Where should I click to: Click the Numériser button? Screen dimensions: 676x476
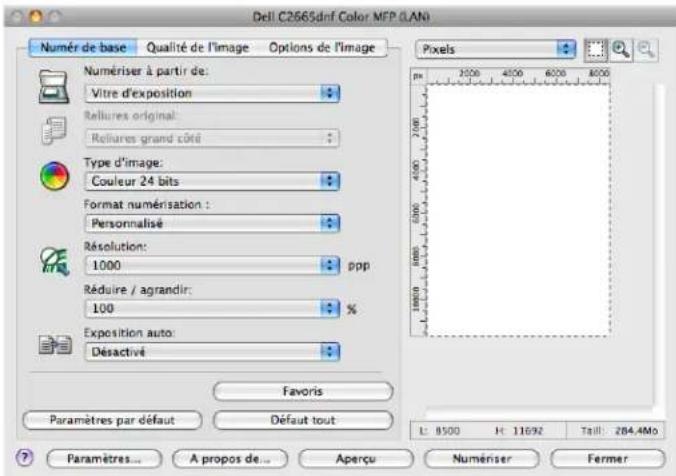click(x=482, y=459)
